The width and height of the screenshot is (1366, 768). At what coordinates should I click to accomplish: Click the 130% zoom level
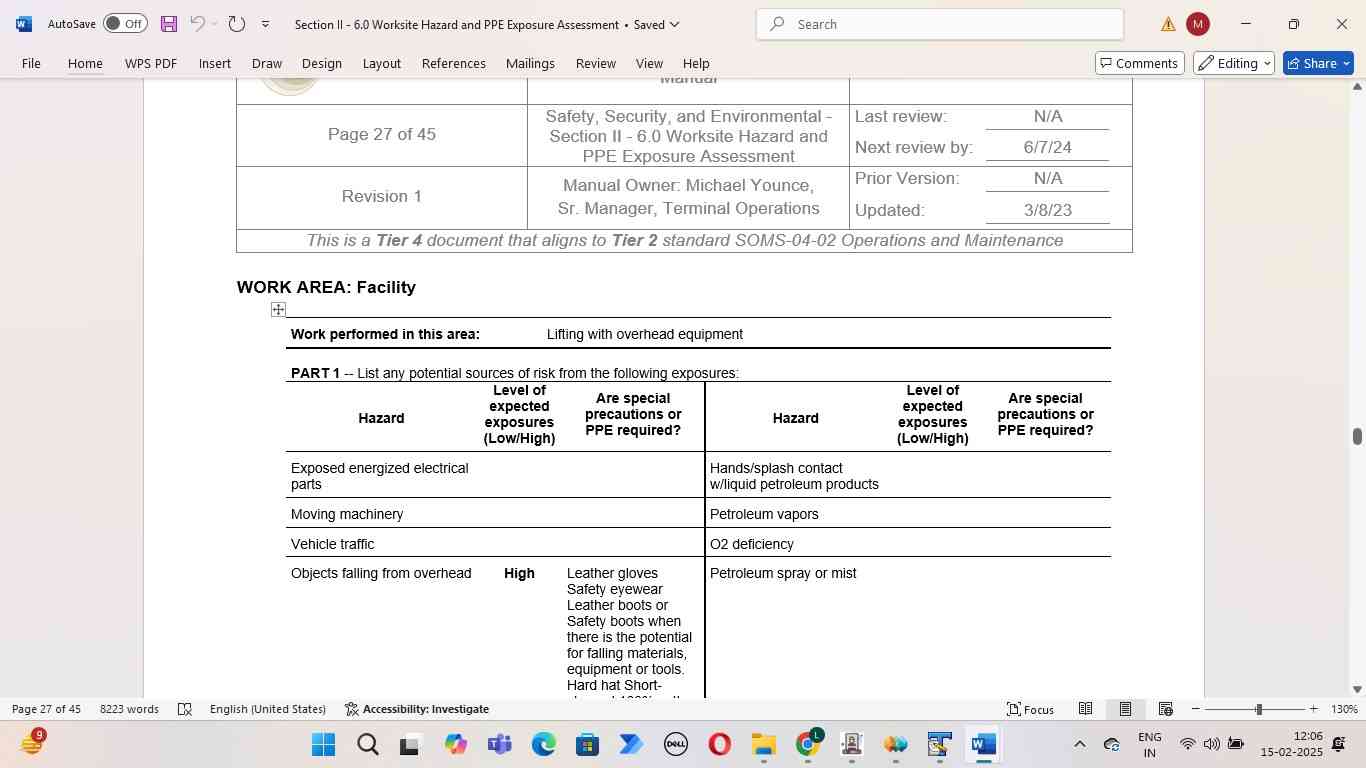click(1344, 709)
